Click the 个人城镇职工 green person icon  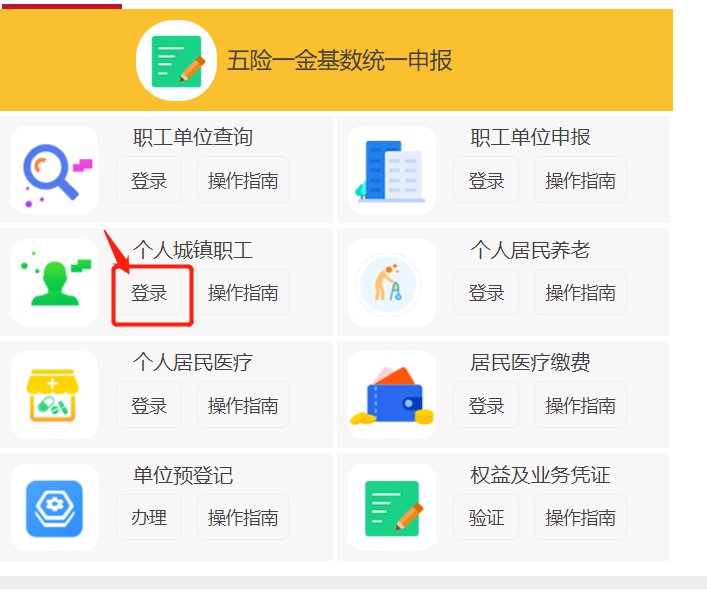pos(55,282)
